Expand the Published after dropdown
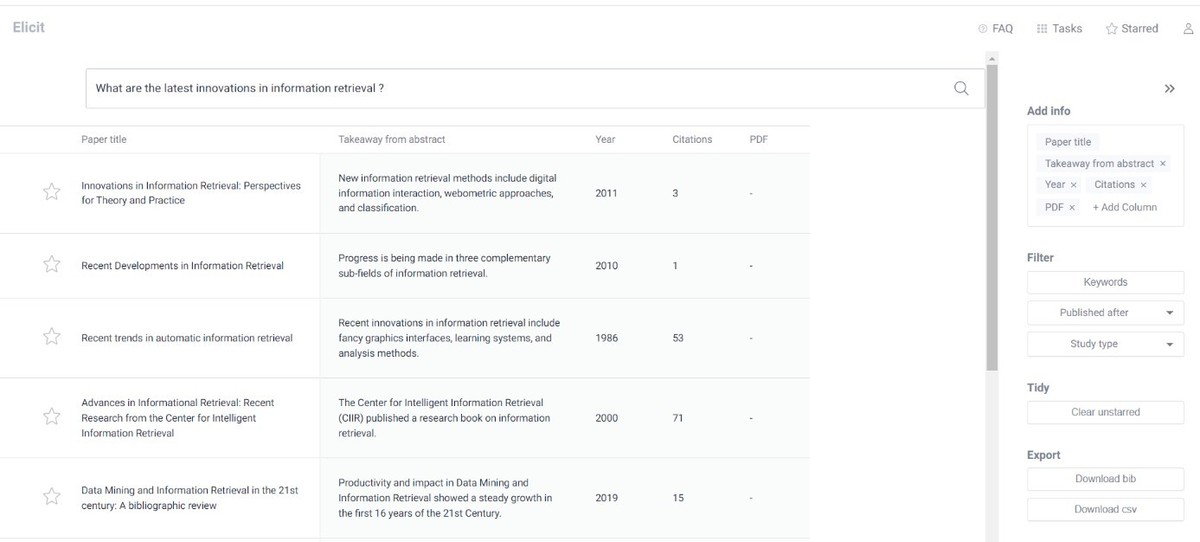Viewport: 1200px width, 542px height. [1105, 313]
